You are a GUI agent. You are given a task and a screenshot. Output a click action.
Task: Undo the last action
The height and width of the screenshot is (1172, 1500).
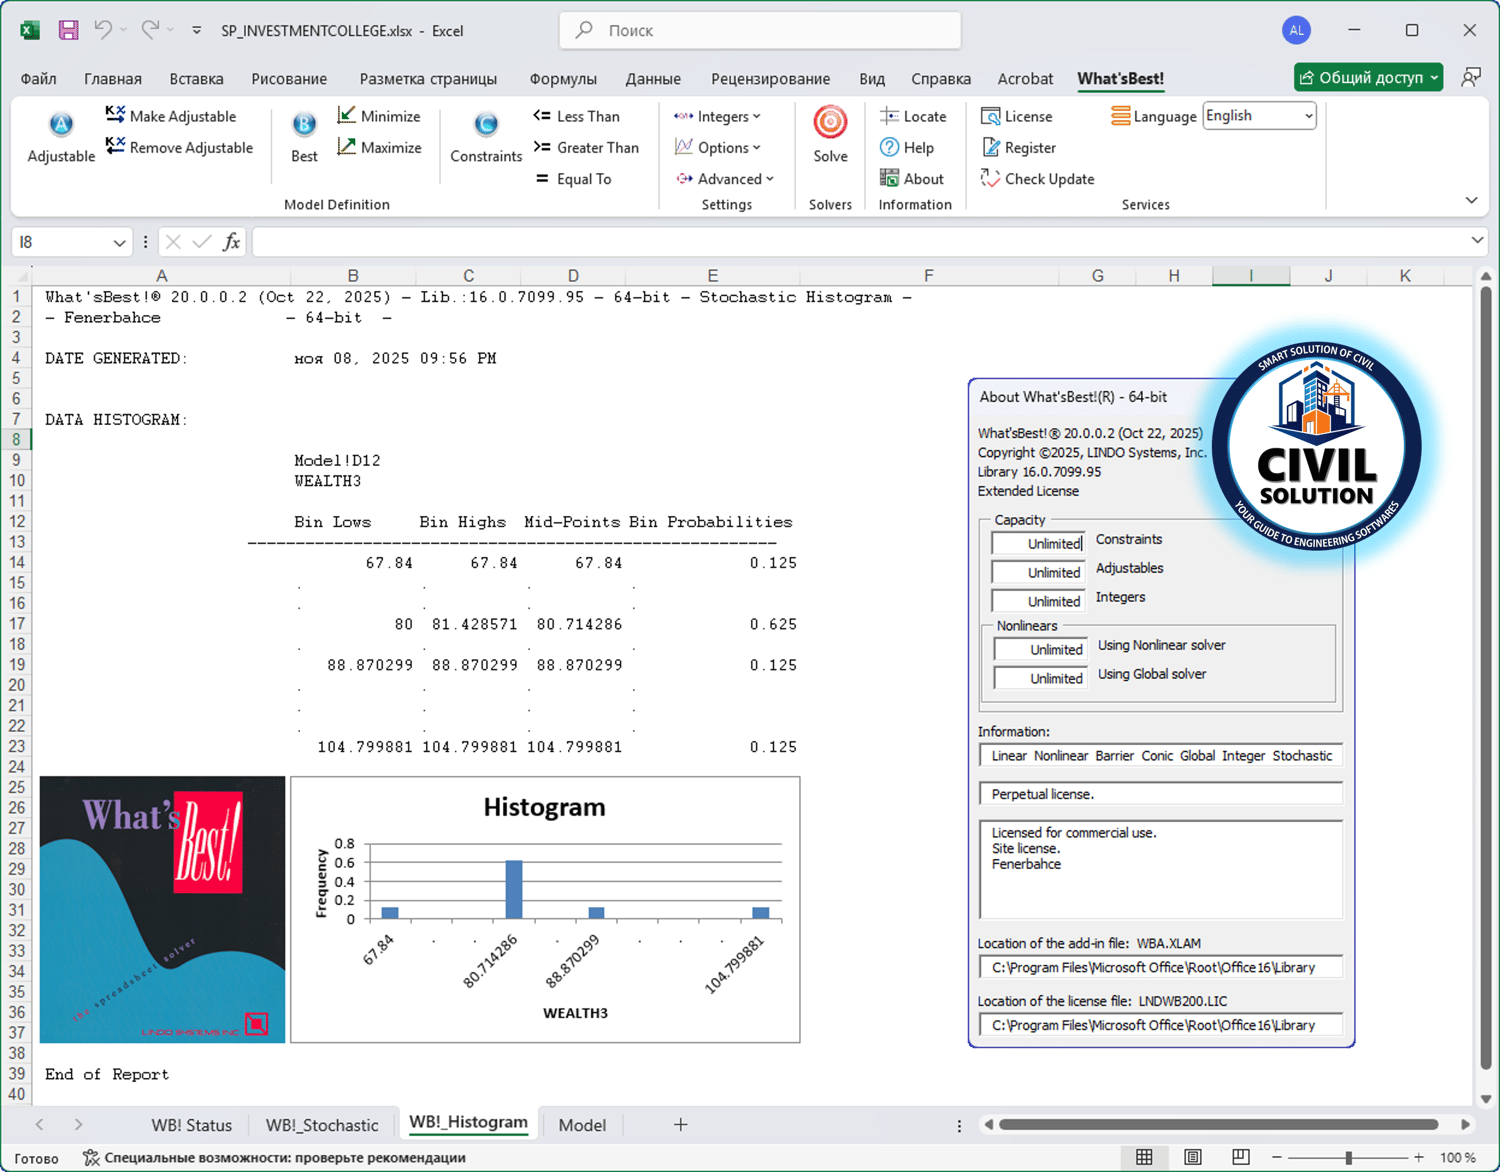click(x=103, y=30)
